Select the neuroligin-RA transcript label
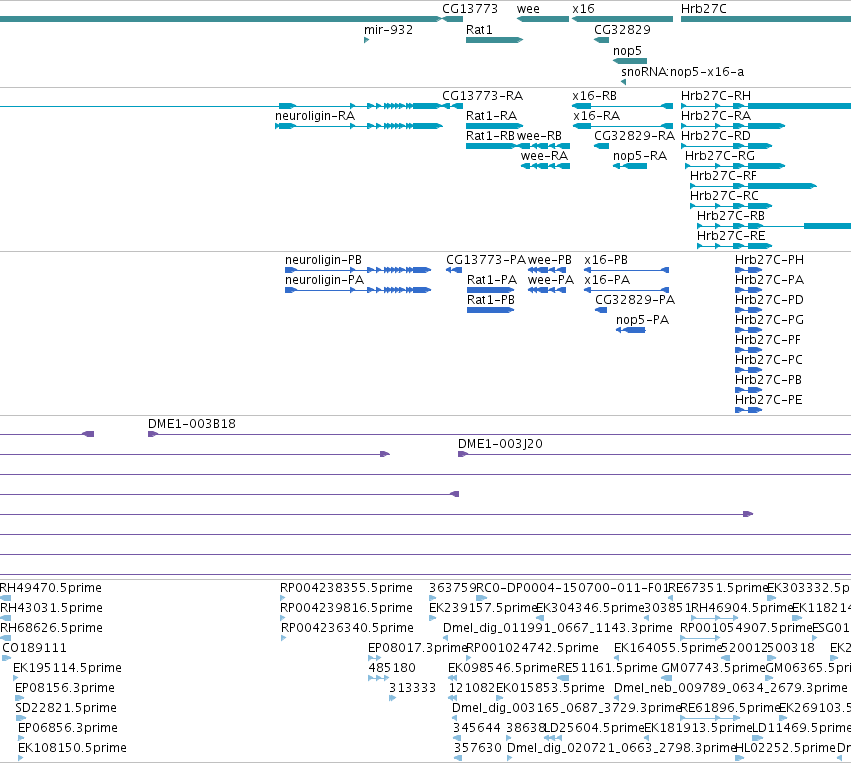 pos(315,116)
